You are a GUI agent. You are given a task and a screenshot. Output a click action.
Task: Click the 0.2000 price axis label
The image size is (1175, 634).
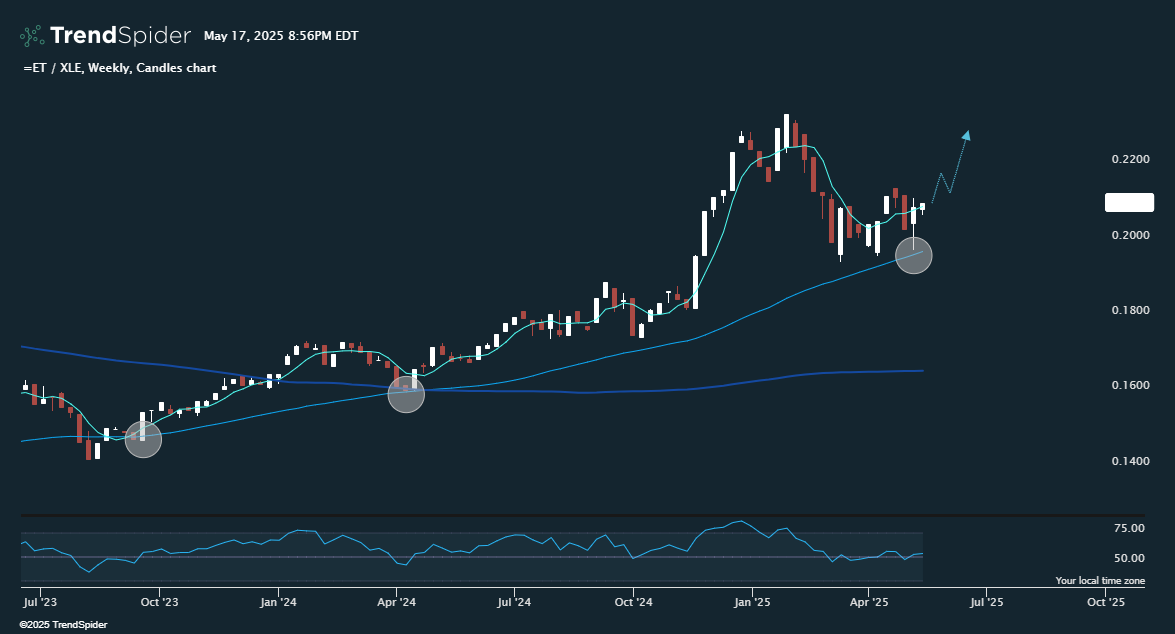click(x=1130, y=235)
